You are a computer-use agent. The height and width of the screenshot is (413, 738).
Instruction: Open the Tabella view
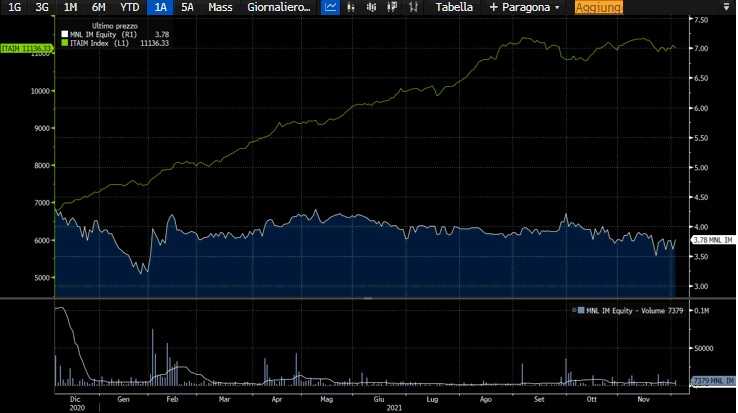(x=454, y=8)
